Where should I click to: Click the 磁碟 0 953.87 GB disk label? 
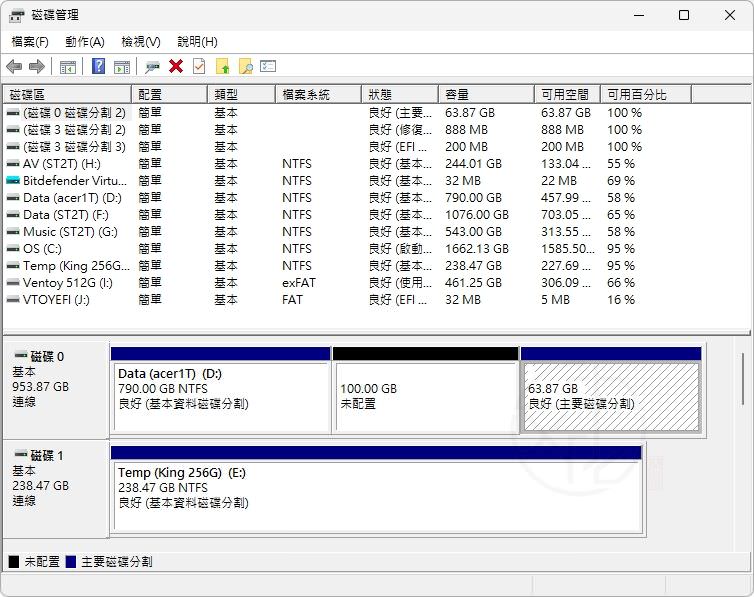pos(56,389)
